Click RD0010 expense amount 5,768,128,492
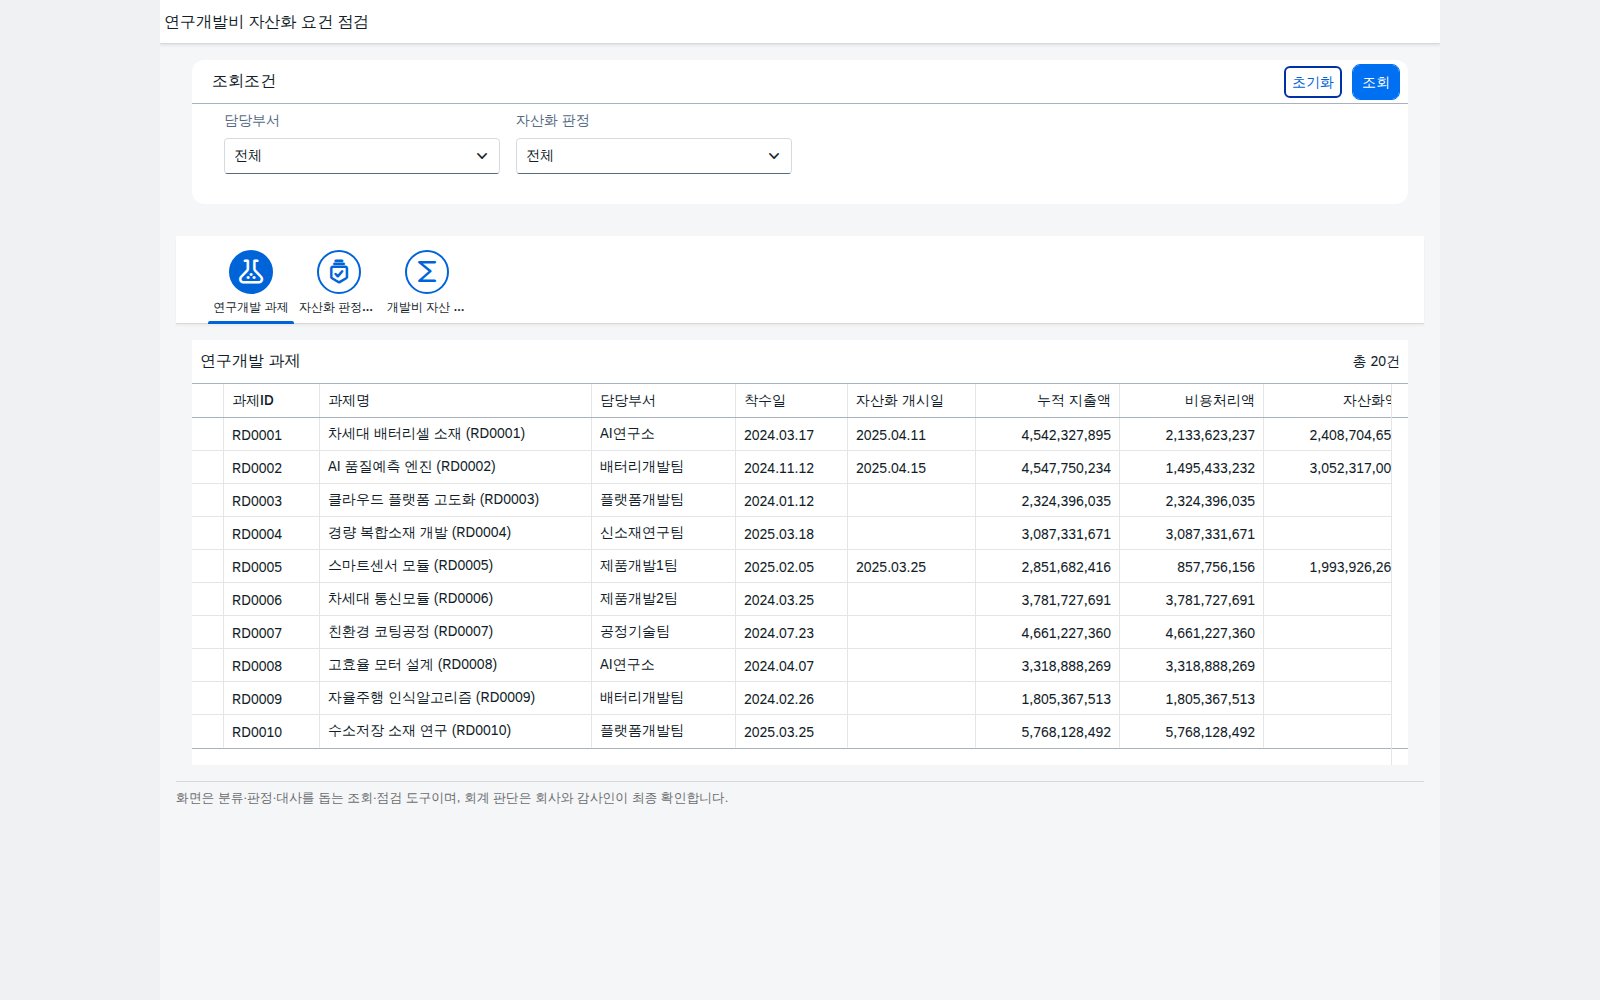Image resolution: width=1600 pixels, height=1000 pixels. 1210,732
